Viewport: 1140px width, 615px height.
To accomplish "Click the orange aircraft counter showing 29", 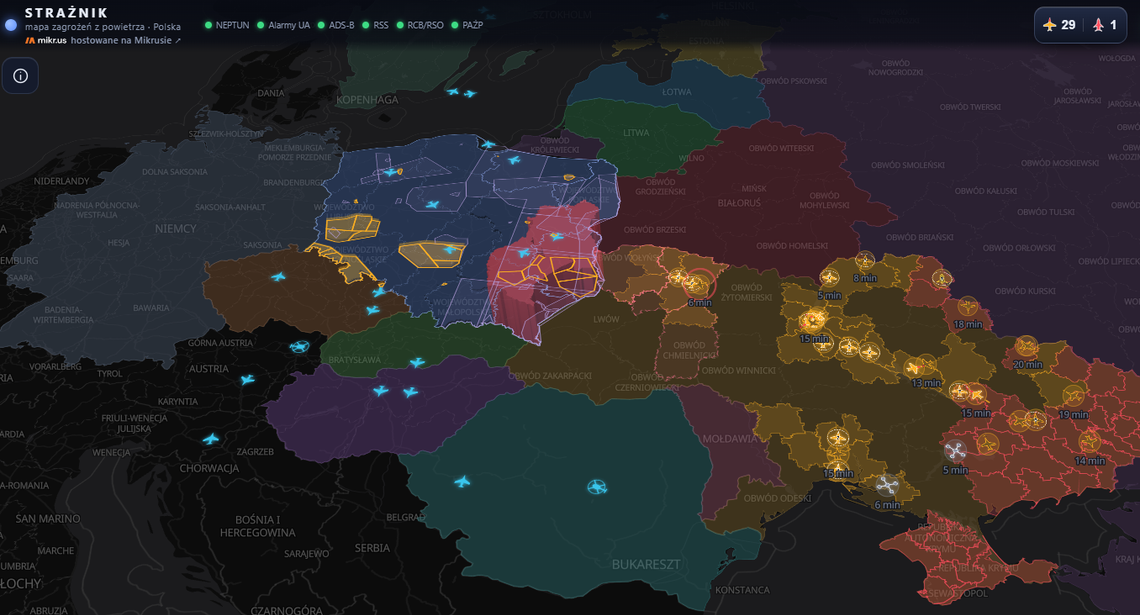I will 1059,25.
